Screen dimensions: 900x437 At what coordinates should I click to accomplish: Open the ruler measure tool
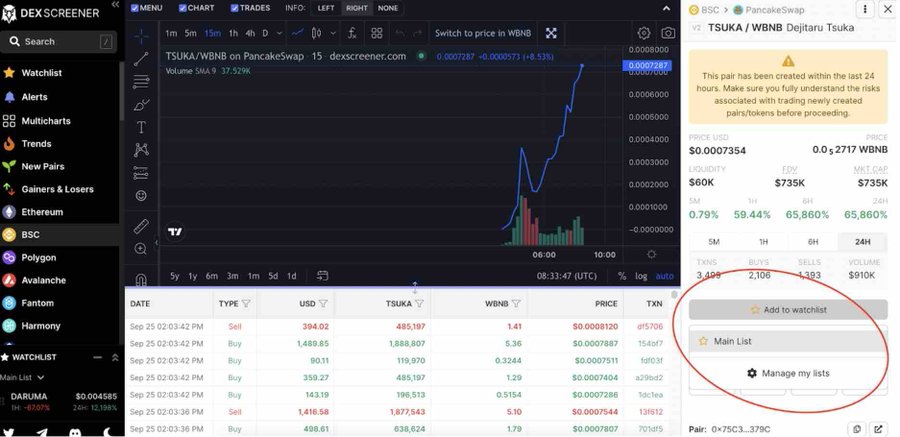(x=141, y=226)
